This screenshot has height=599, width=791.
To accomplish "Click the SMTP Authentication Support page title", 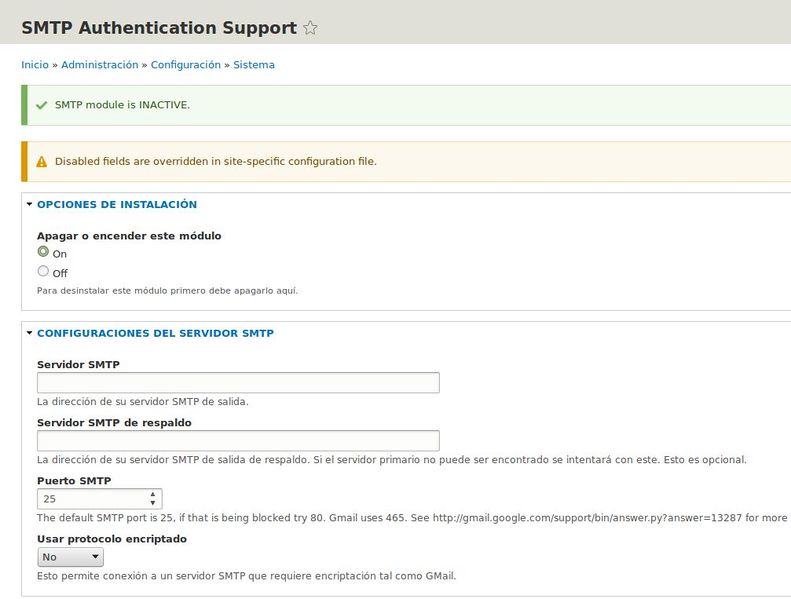I will 159,27.
